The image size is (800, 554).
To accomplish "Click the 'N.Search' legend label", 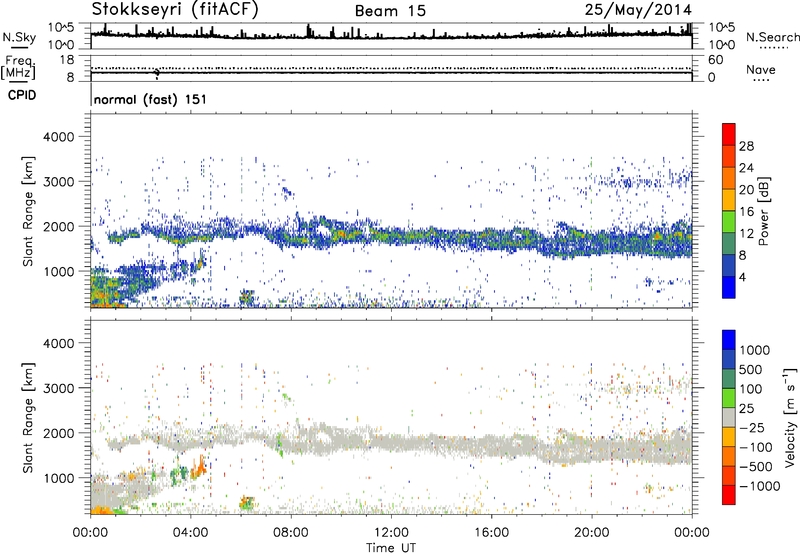I will coord(772,37).
